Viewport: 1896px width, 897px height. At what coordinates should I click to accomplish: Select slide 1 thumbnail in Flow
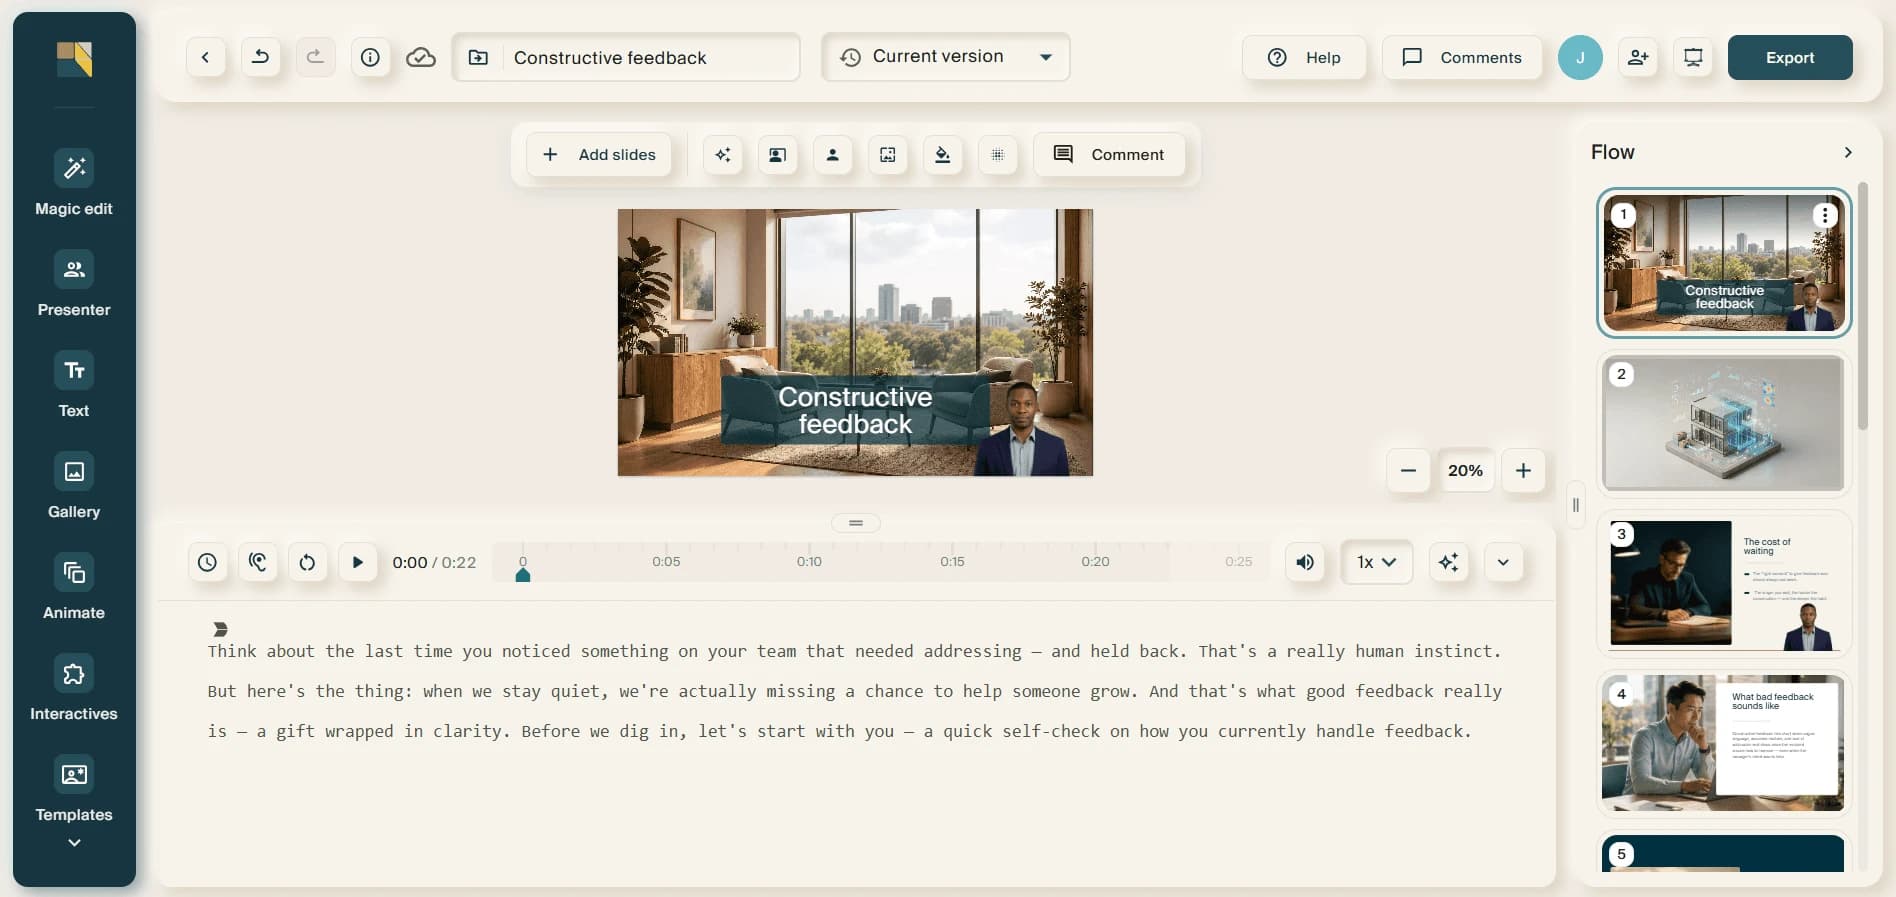(1724, 263)
